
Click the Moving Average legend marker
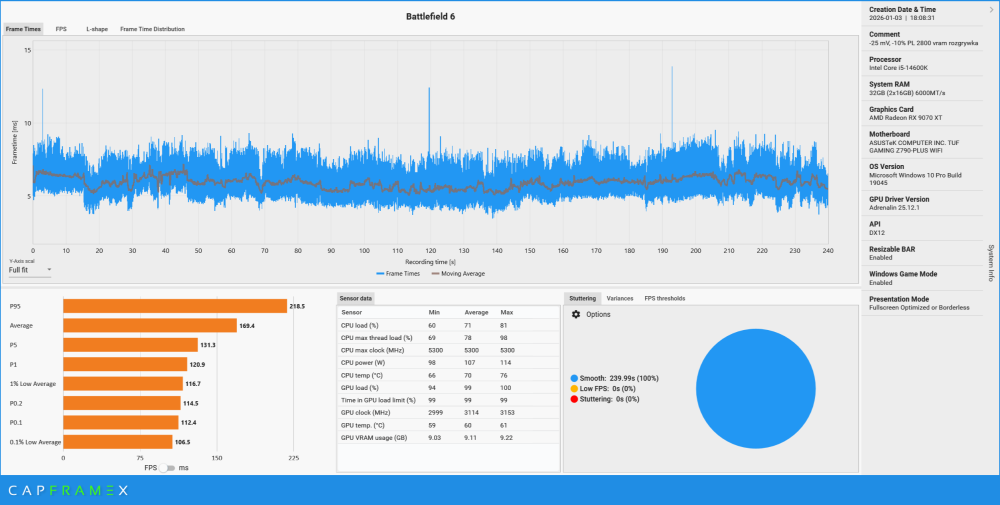point(438,273)
